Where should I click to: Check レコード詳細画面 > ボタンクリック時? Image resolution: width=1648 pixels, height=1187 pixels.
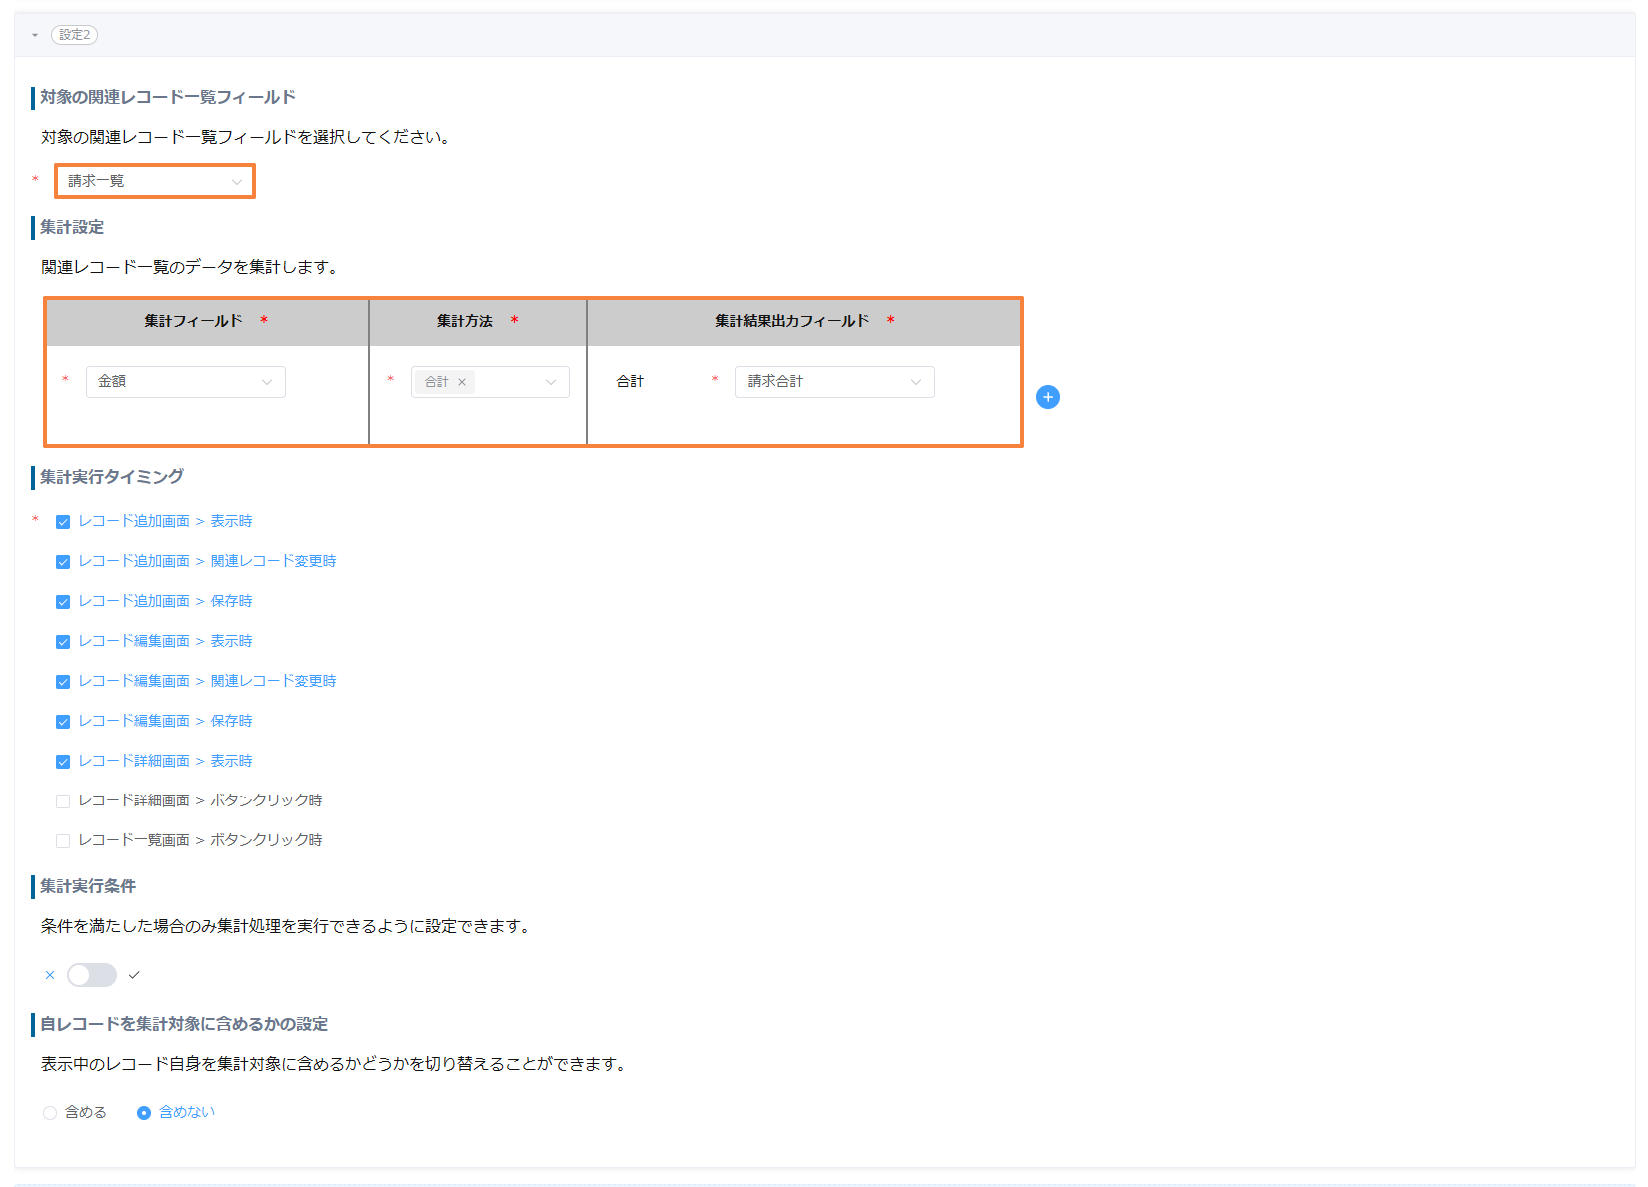(x=63, y=801)
